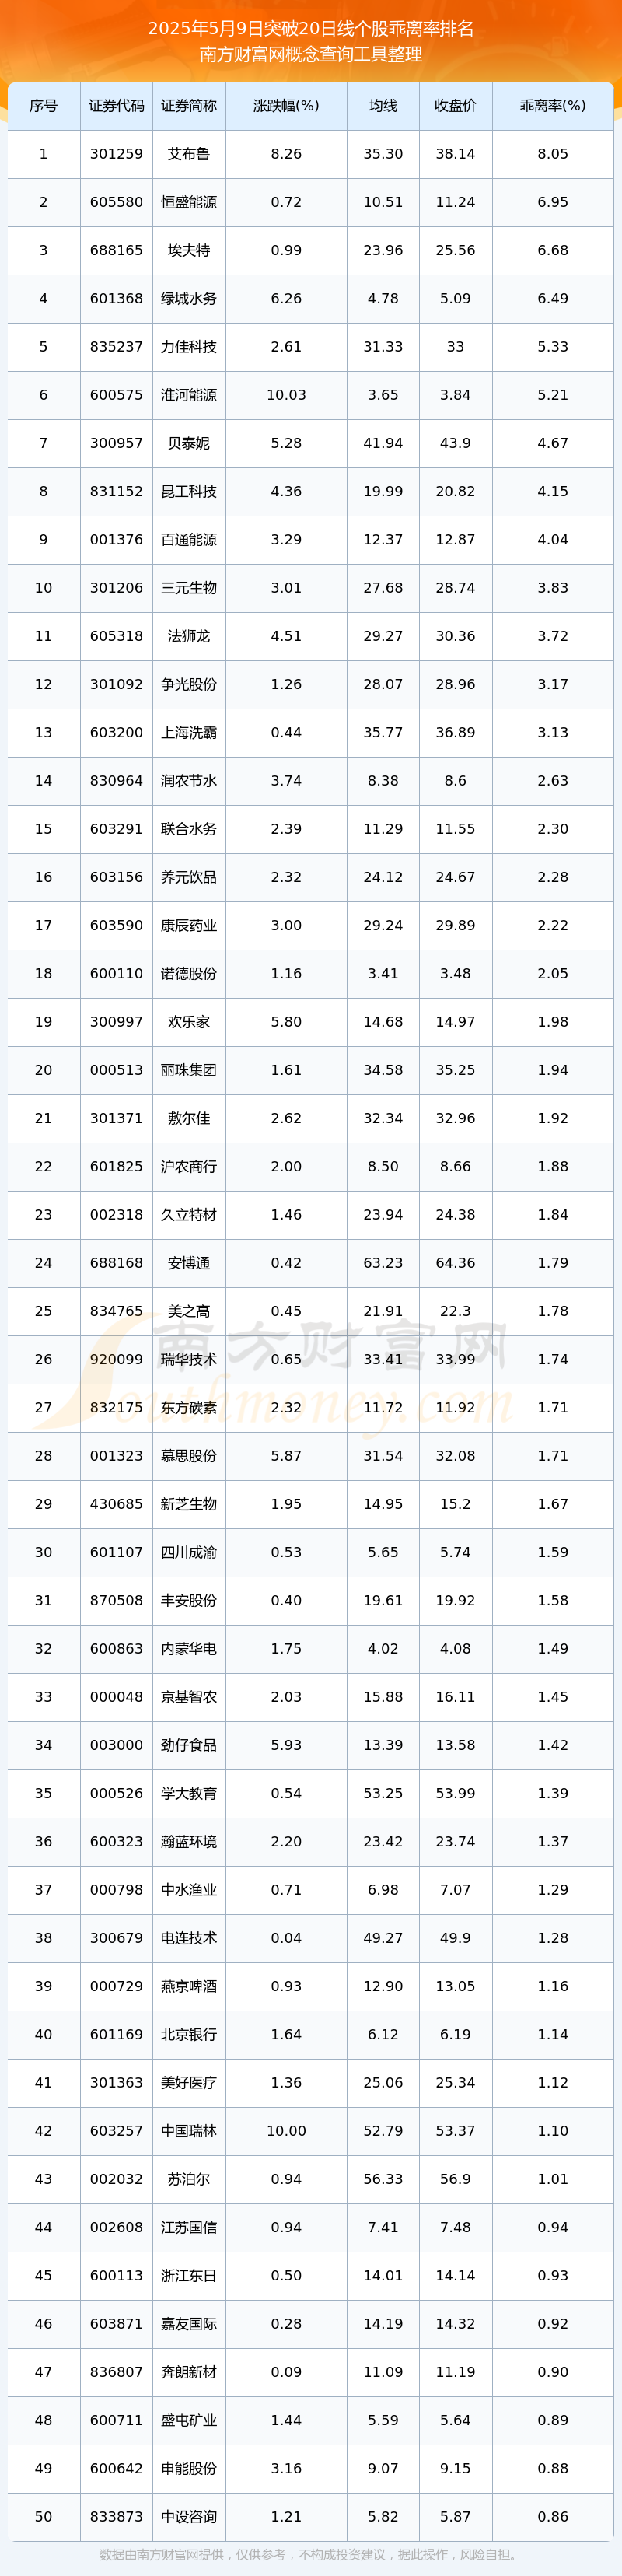Select stock code 920099
Image resolution: width=622 pixels, height=2576 pixels.
[116, 1359]
